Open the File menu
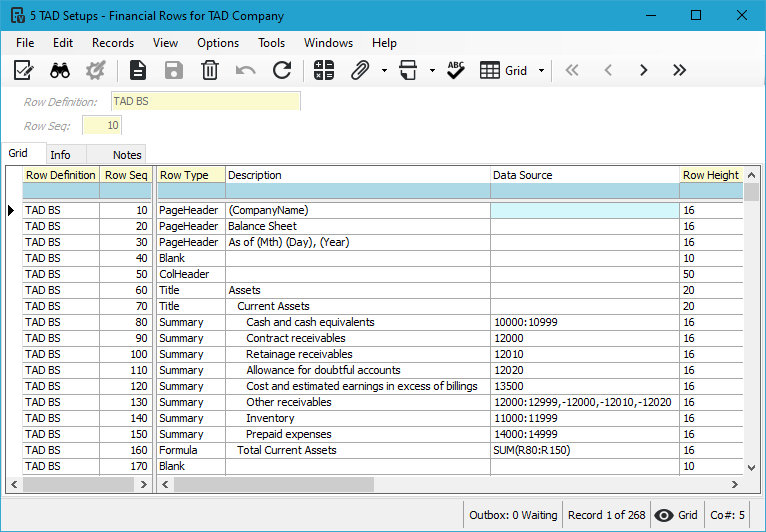Image resolution: width=766 pixels, height=532 pixels. pyautogui.click(x=25, y=43)
